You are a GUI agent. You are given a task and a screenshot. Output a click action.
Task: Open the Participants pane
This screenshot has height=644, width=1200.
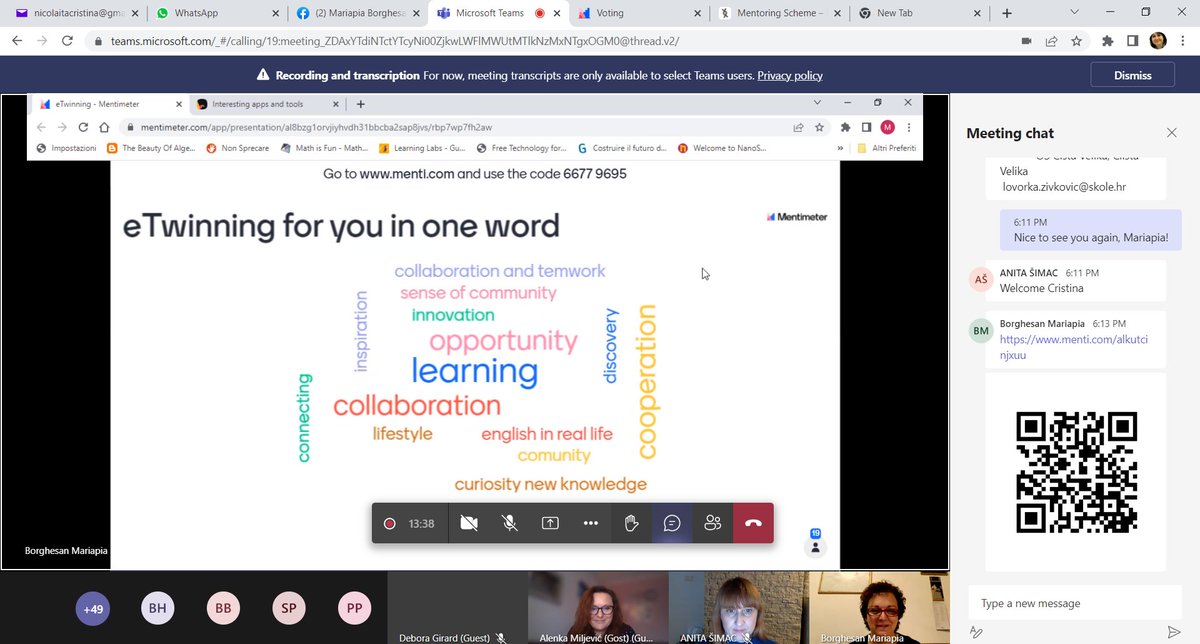point(712,522)
